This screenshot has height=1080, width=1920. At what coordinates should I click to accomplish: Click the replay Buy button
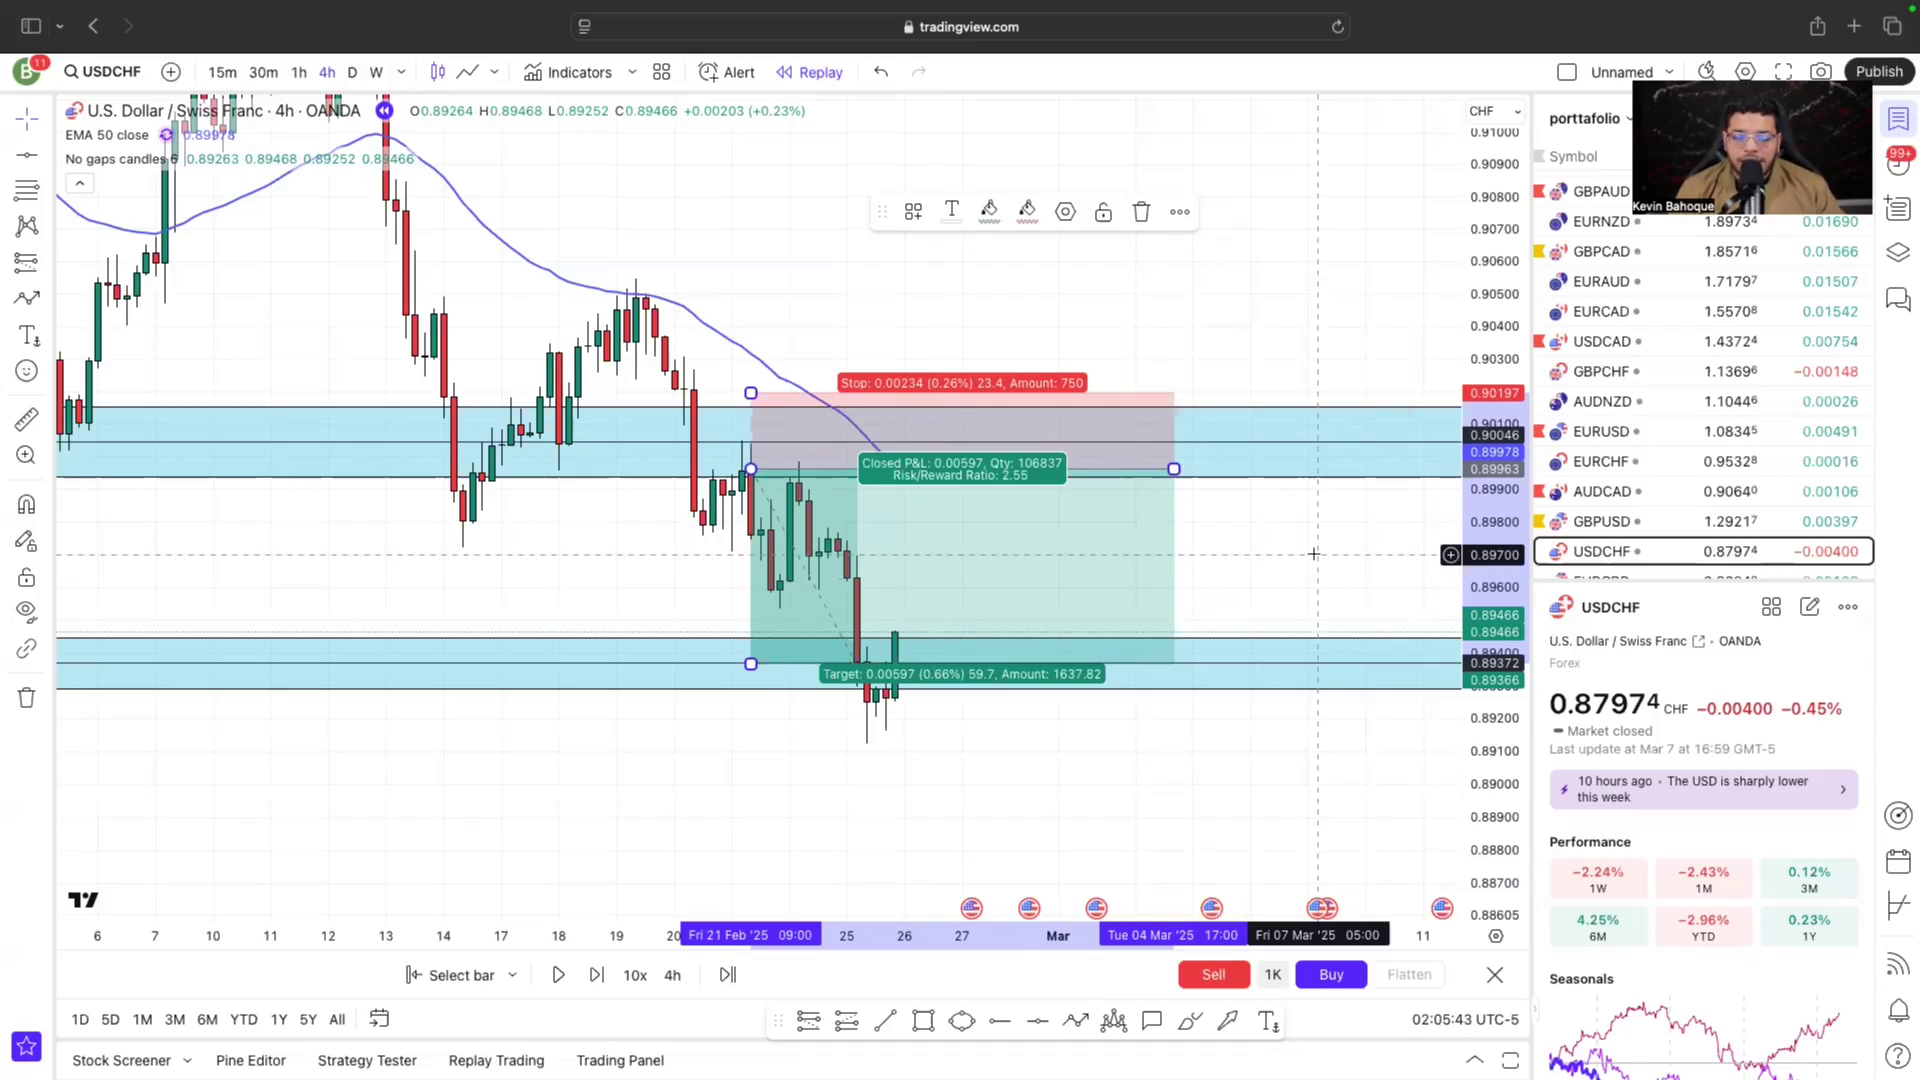(1331, 975)
